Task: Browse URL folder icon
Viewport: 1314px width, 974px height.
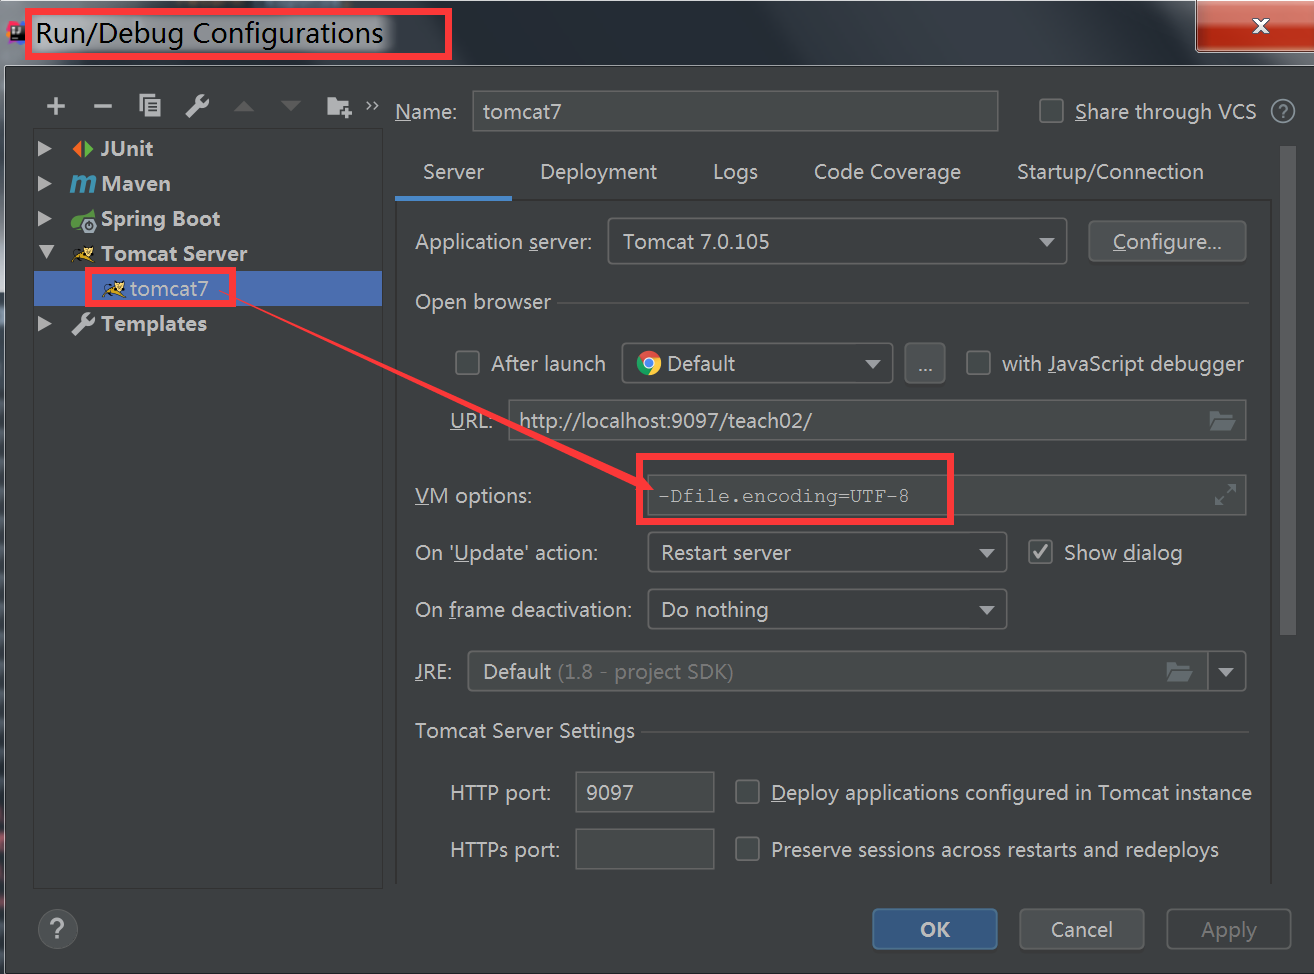Action: (1222, 421)
